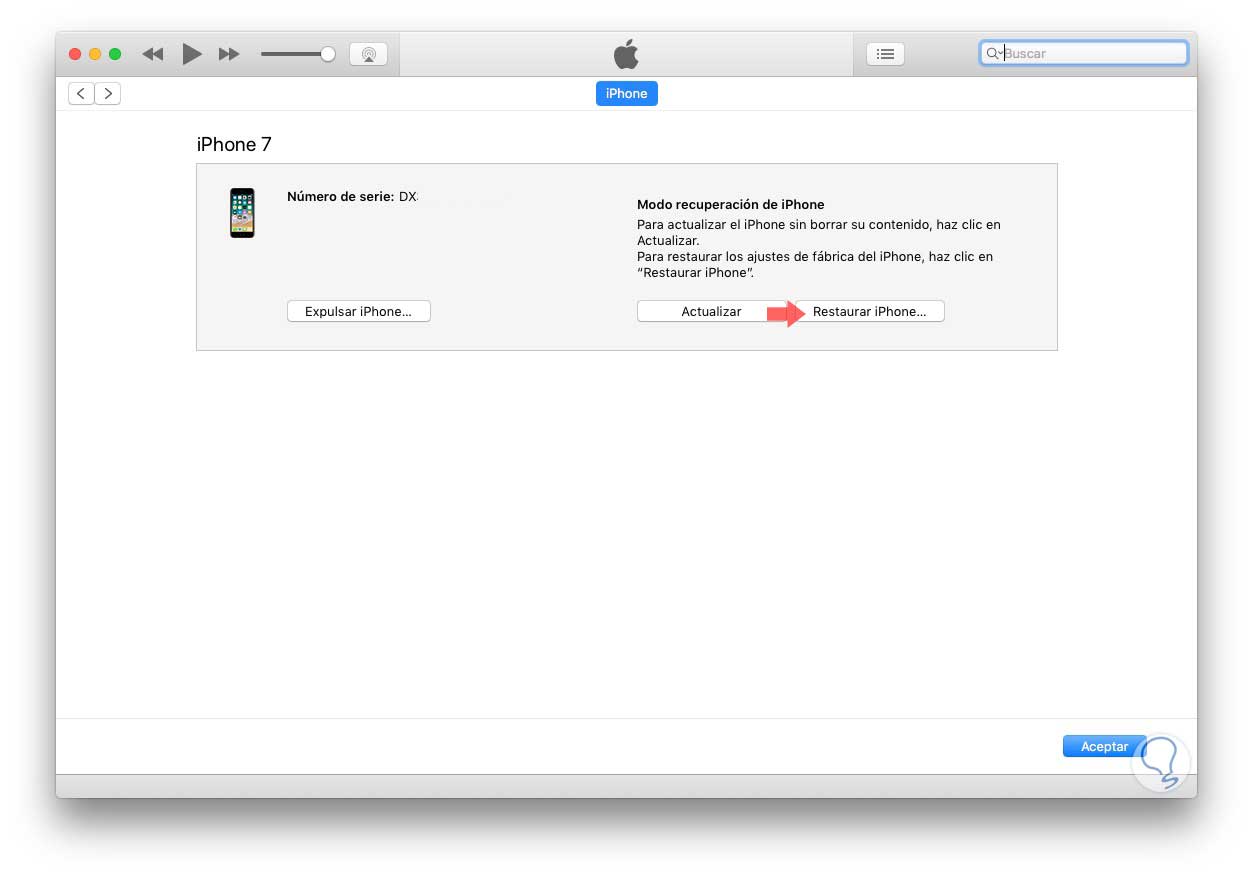Click the Buscar search field

click(1084, 53)
